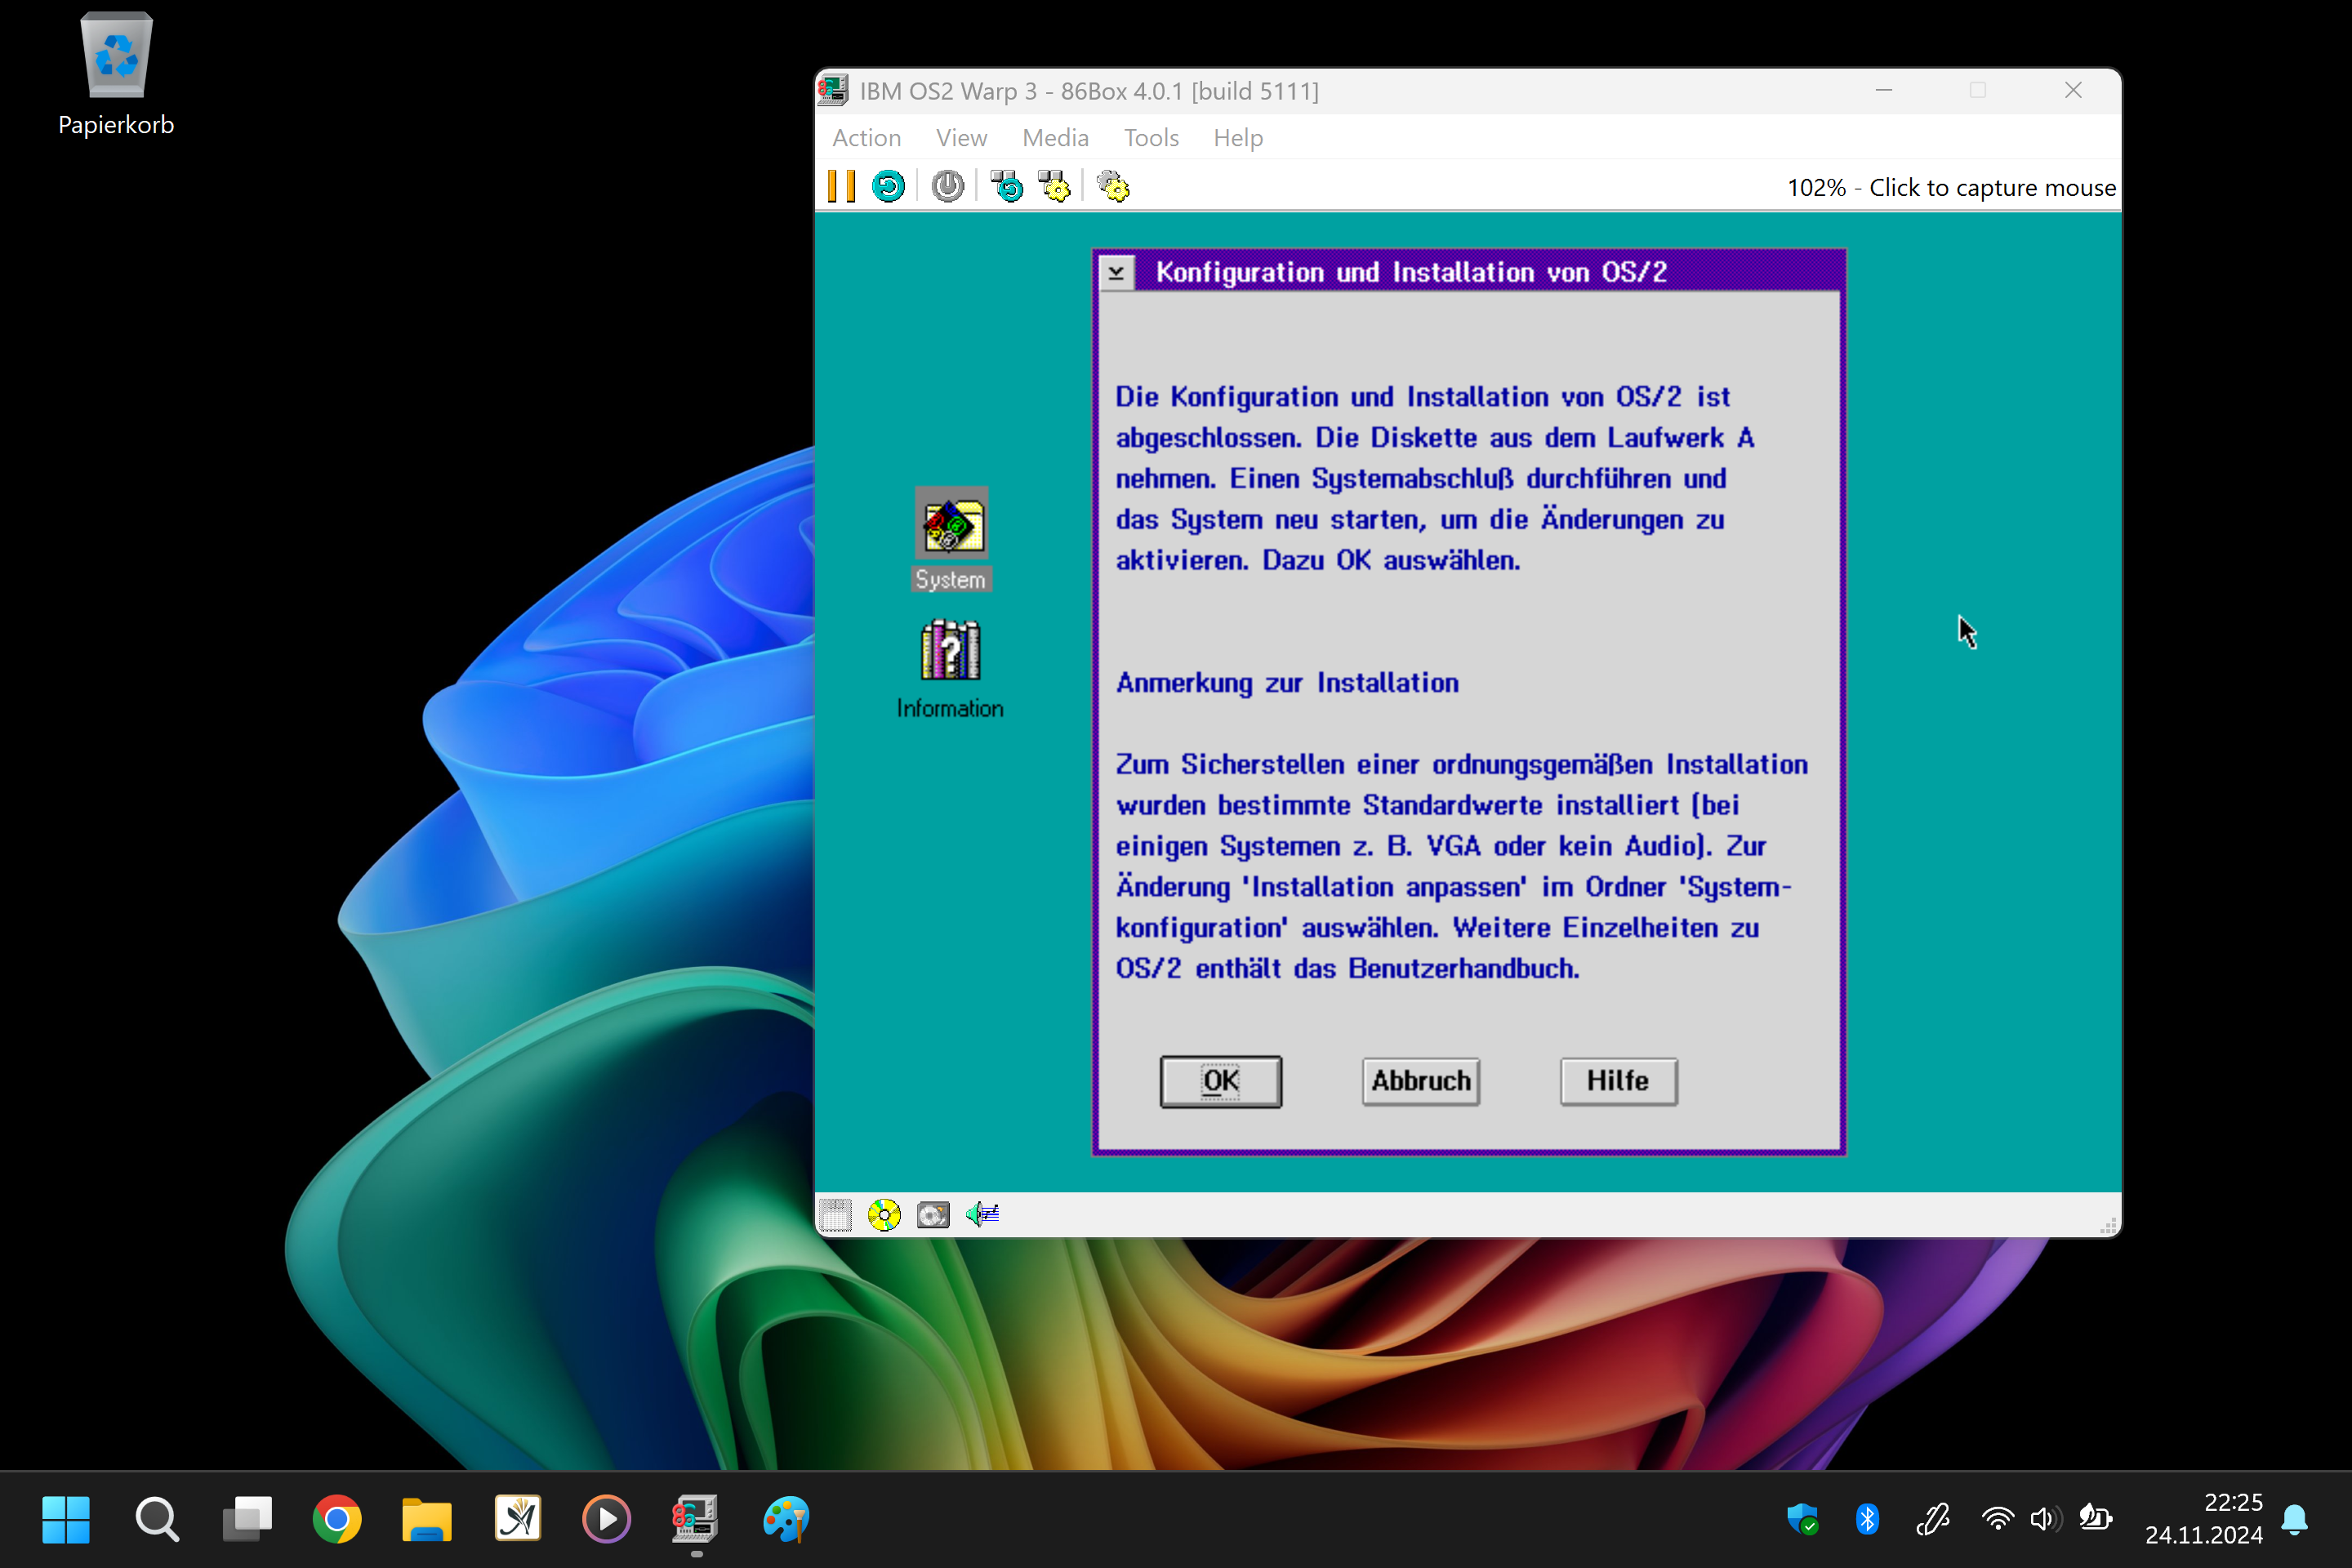
Task: Open the View menu
Action: pos(961,138)
